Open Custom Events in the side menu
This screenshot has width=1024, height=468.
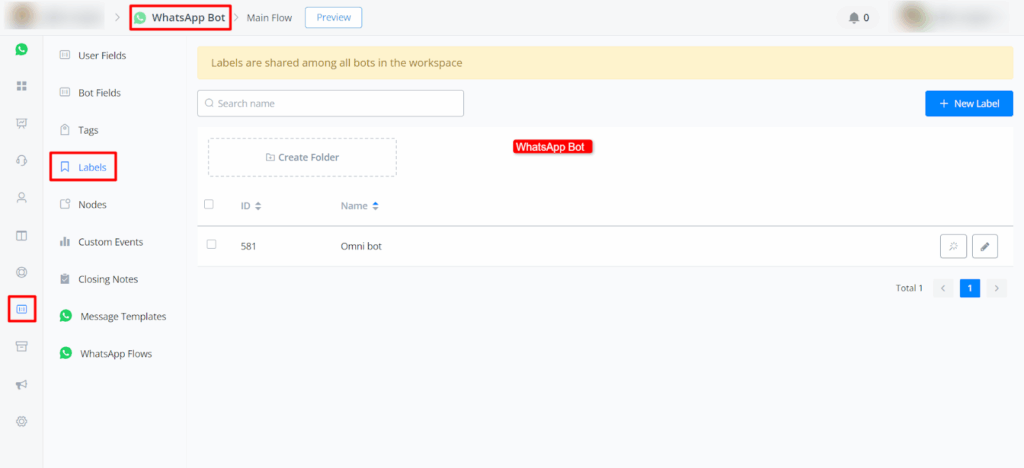pos(110,242)
